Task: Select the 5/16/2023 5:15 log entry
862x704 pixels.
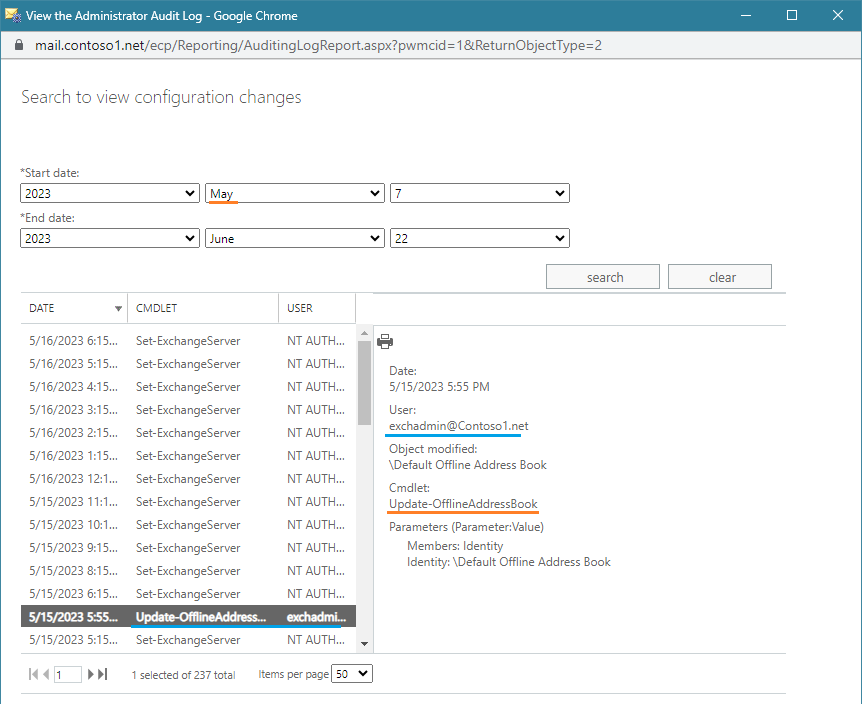Action: (x=188, y=364)
